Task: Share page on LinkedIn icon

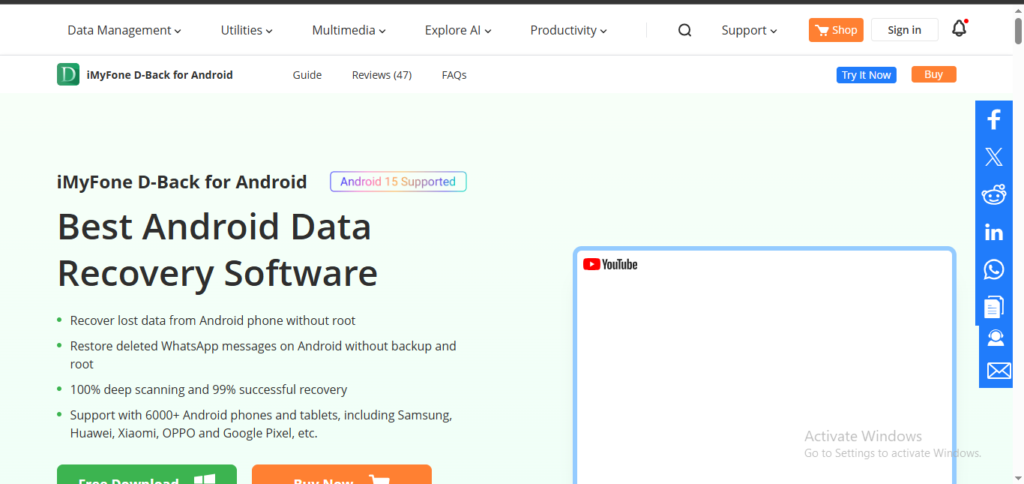Action: pyautogui.click(x=993, y=232)
